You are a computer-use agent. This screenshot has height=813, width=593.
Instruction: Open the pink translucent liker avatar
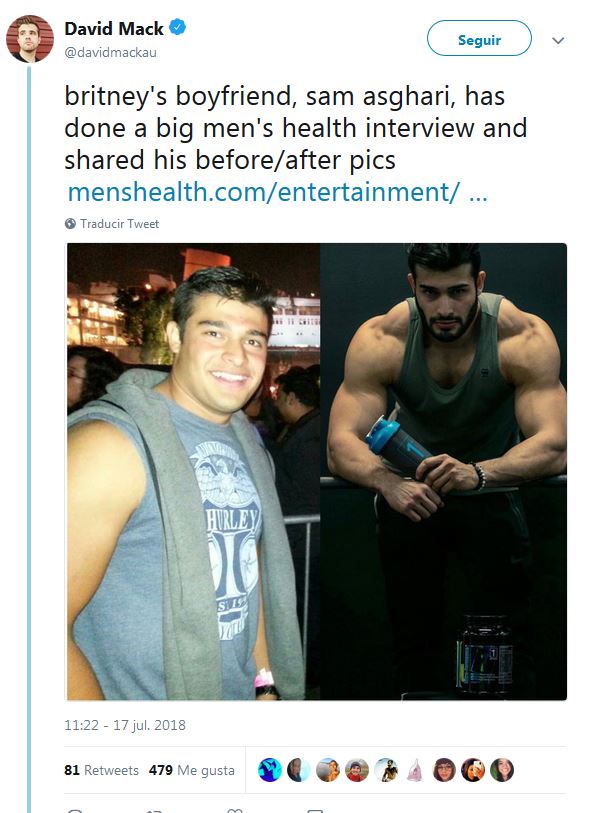click(415, 769)
